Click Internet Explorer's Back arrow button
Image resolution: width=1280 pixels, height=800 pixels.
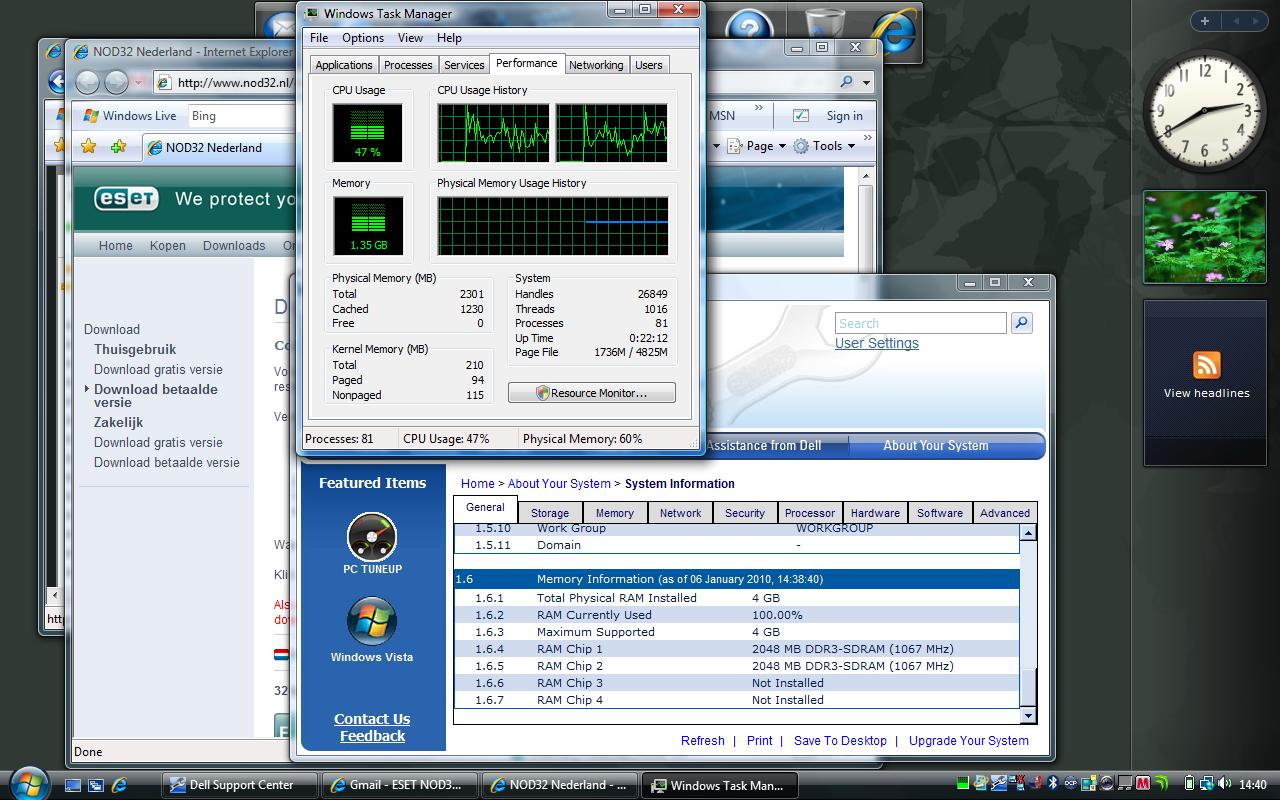tap(89, 83)
